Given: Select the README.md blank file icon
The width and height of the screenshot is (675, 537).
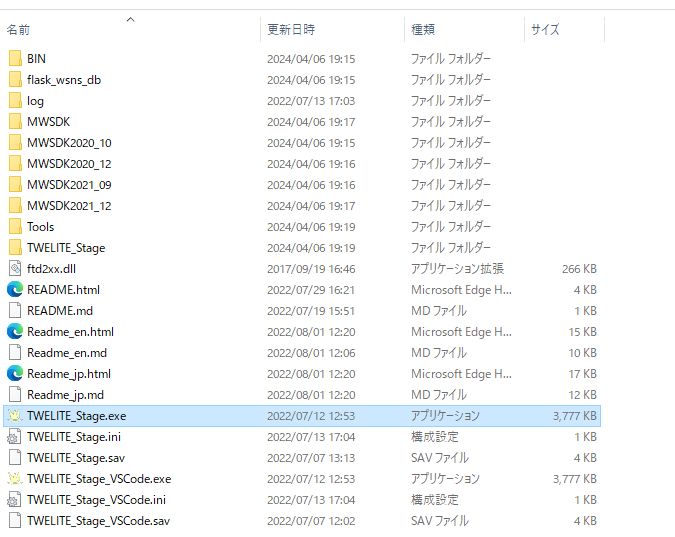Looking at the screenshot, I should coord(15,311).
